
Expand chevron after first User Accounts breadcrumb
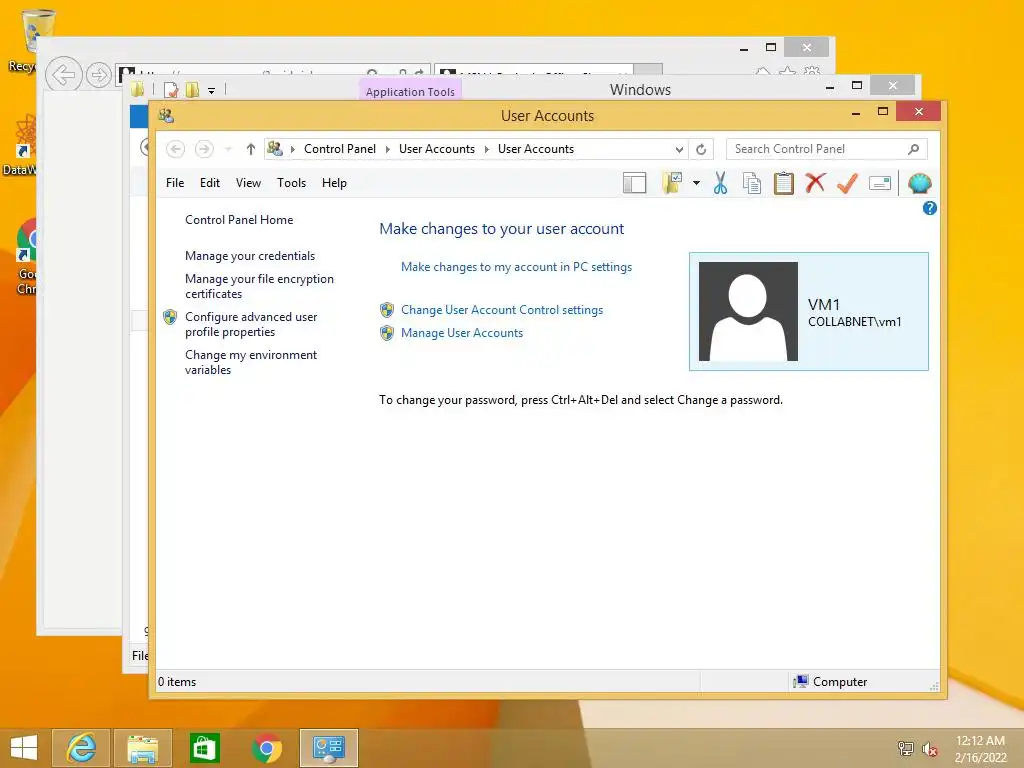[487, 150]
